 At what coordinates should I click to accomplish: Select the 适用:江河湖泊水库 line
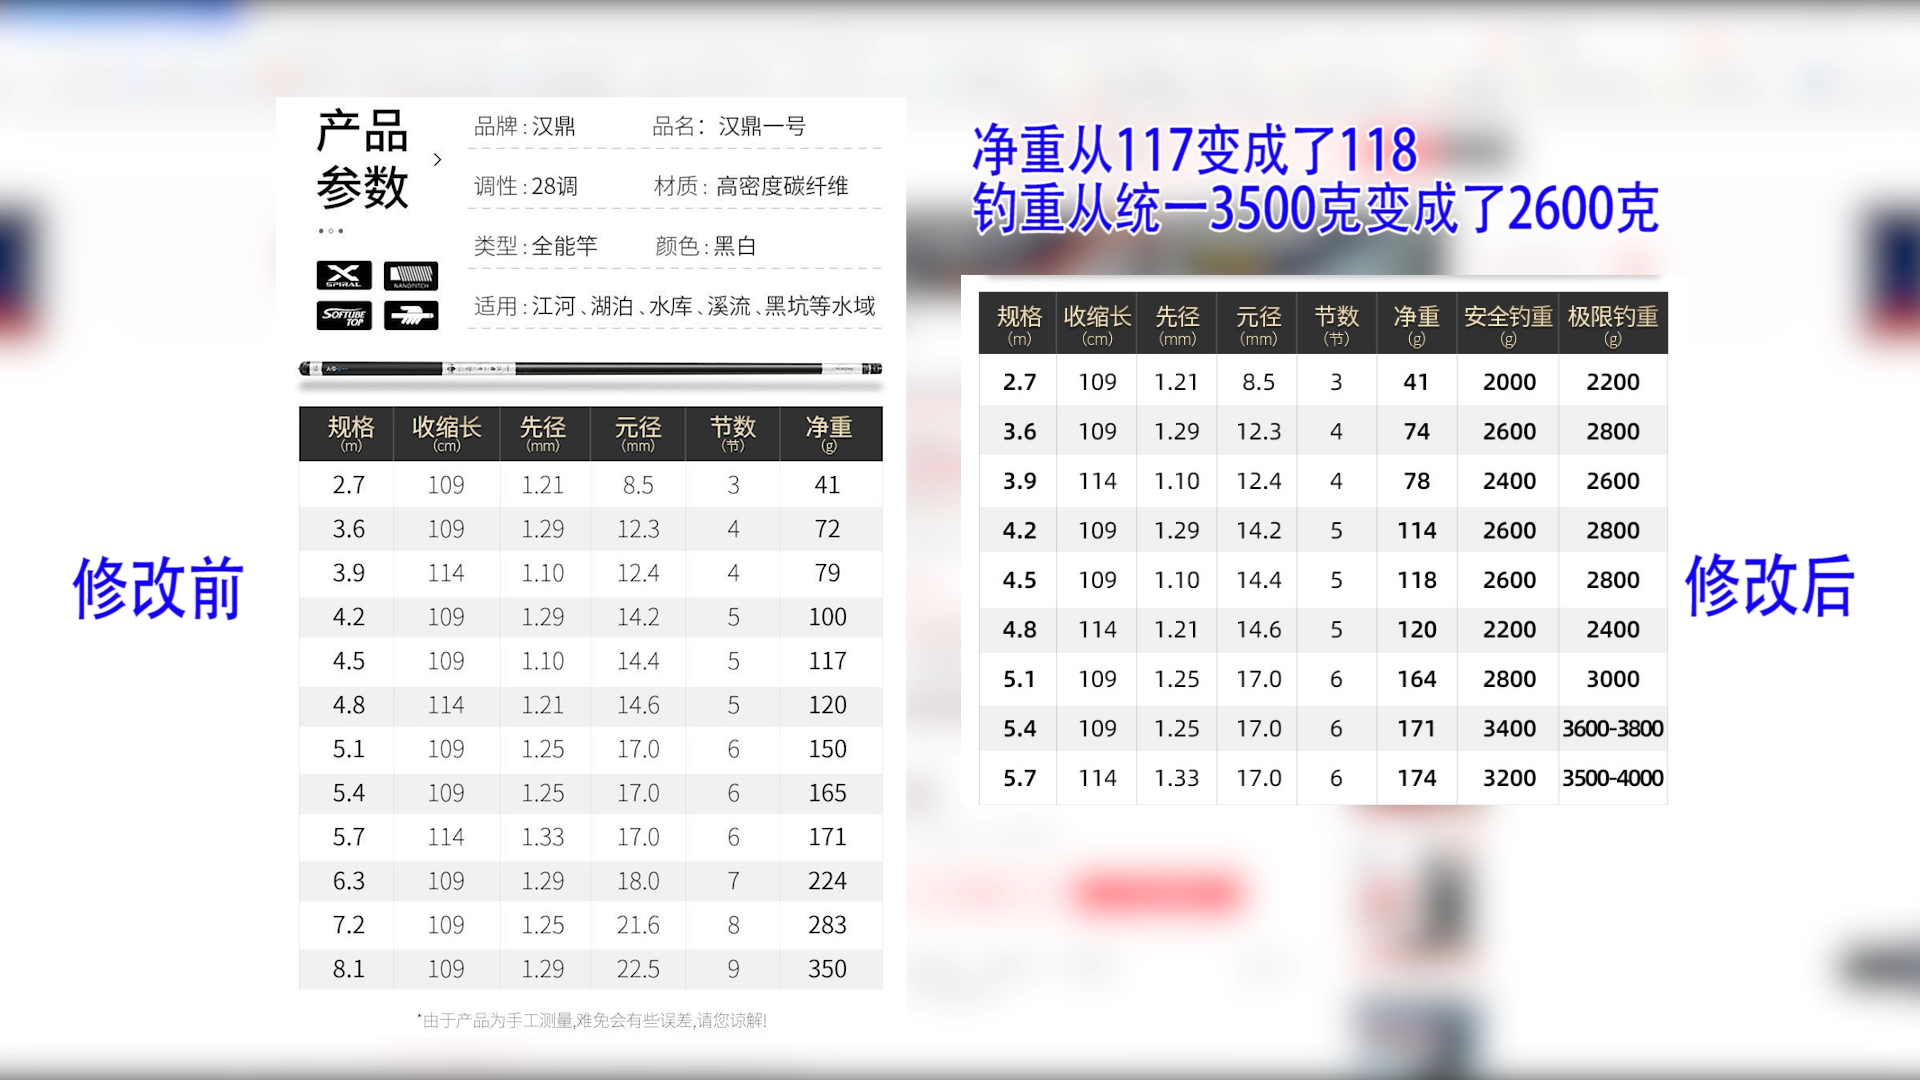pos(675,306)
